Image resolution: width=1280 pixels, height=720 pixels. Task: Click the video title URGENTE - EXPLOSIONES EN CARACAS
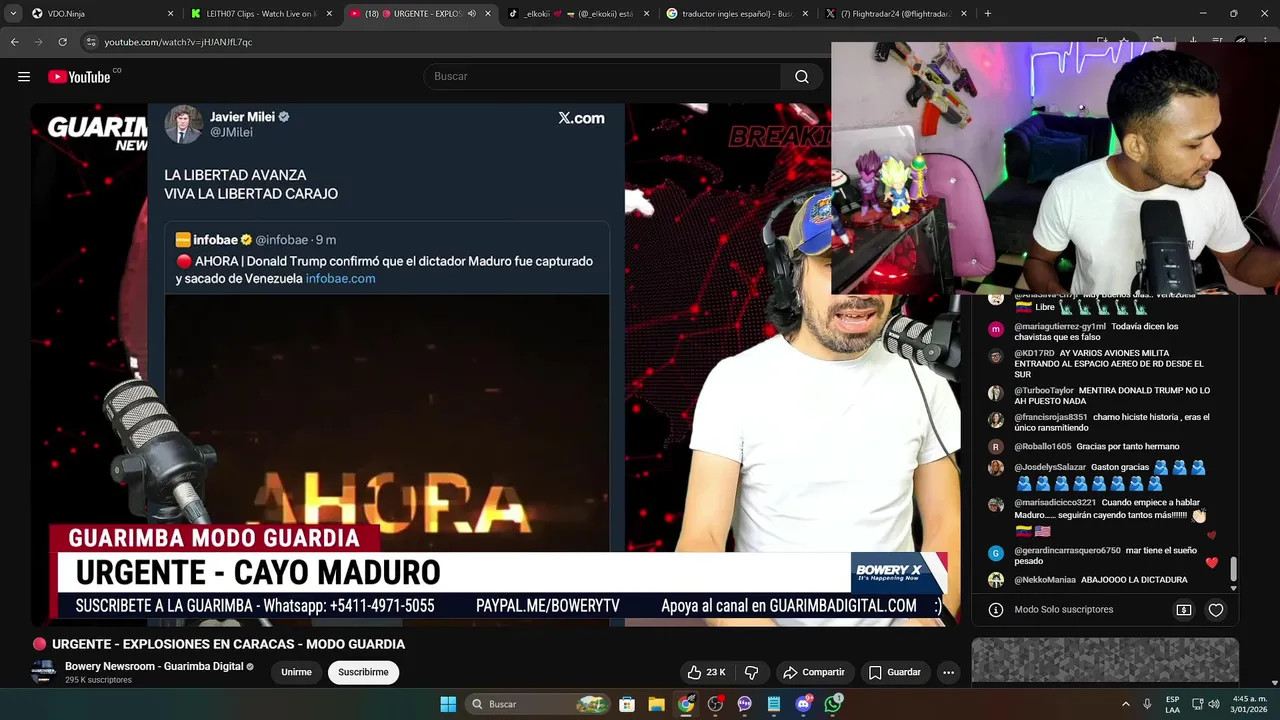228,644
